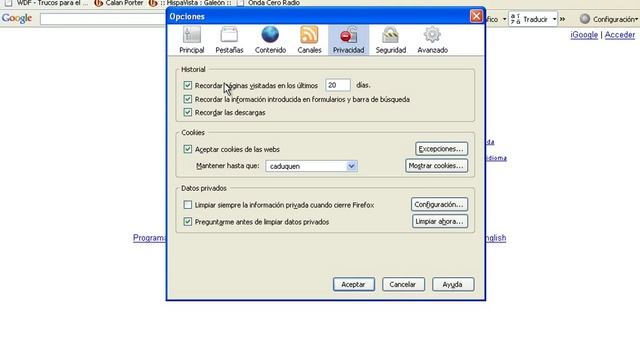Open private data Configuración button
This screenshot has height=360, width=640.
[439, 204]
